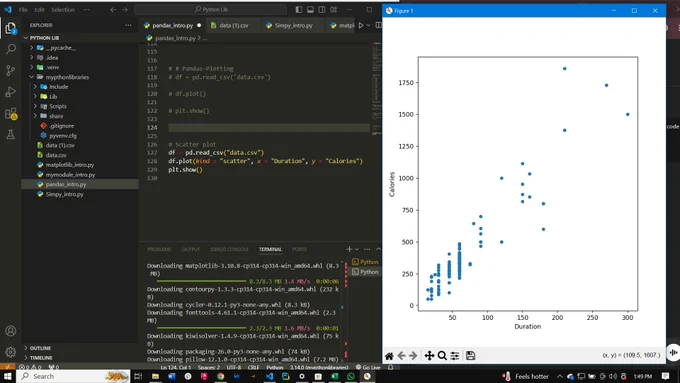The image size is (680, 383).
Task: Run Python file with play button
Action: [361, 26]
